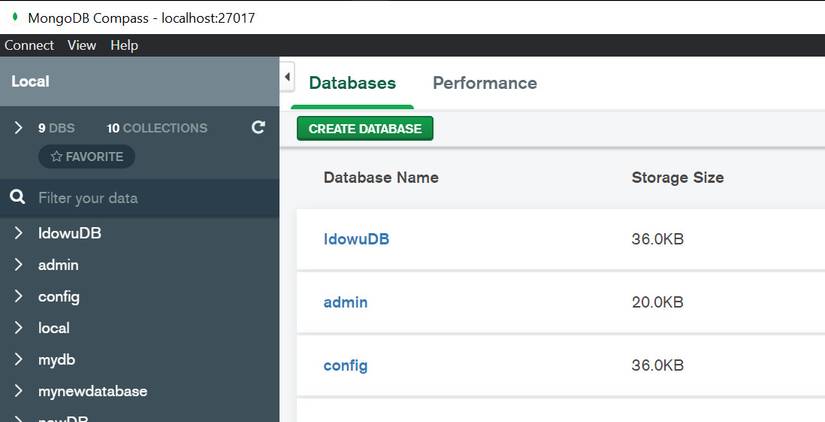Expand the config database chevron in sidebar
Screen dimensions: 825x422
(18, 296)
